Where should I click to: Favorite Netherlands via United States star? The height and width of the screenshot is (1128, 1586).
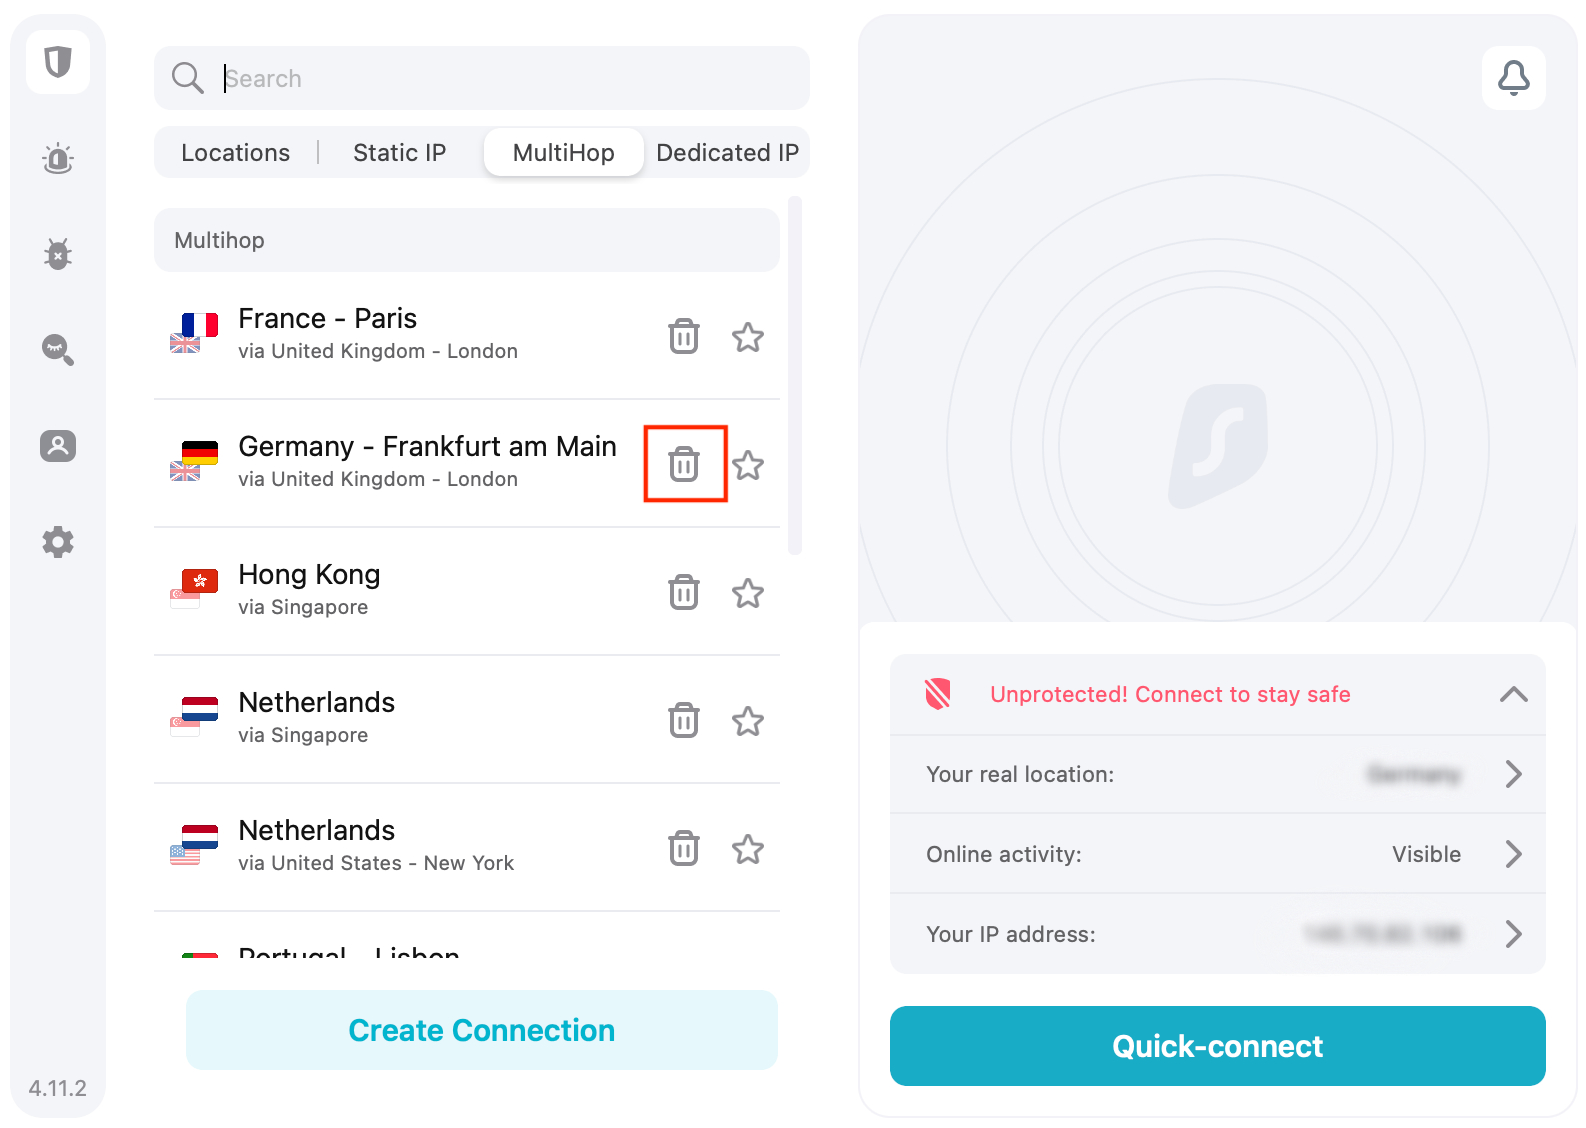(x=748, y=849)
